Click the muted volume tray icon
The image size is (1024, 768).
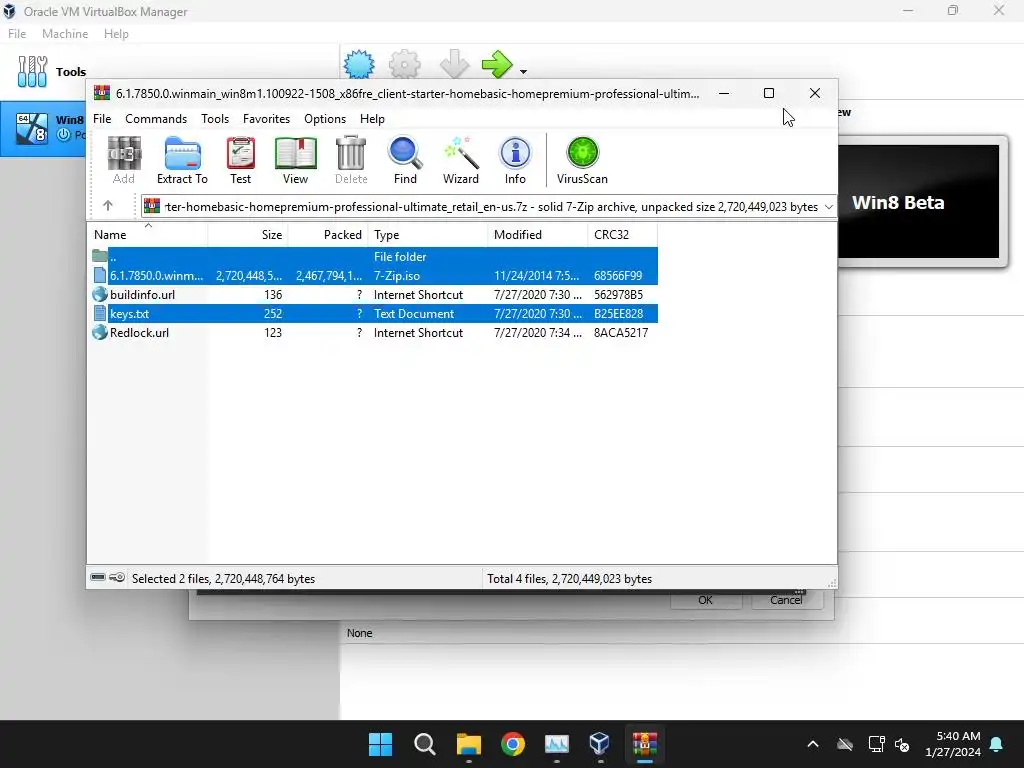pyautogui.click(x=903, y=744)
